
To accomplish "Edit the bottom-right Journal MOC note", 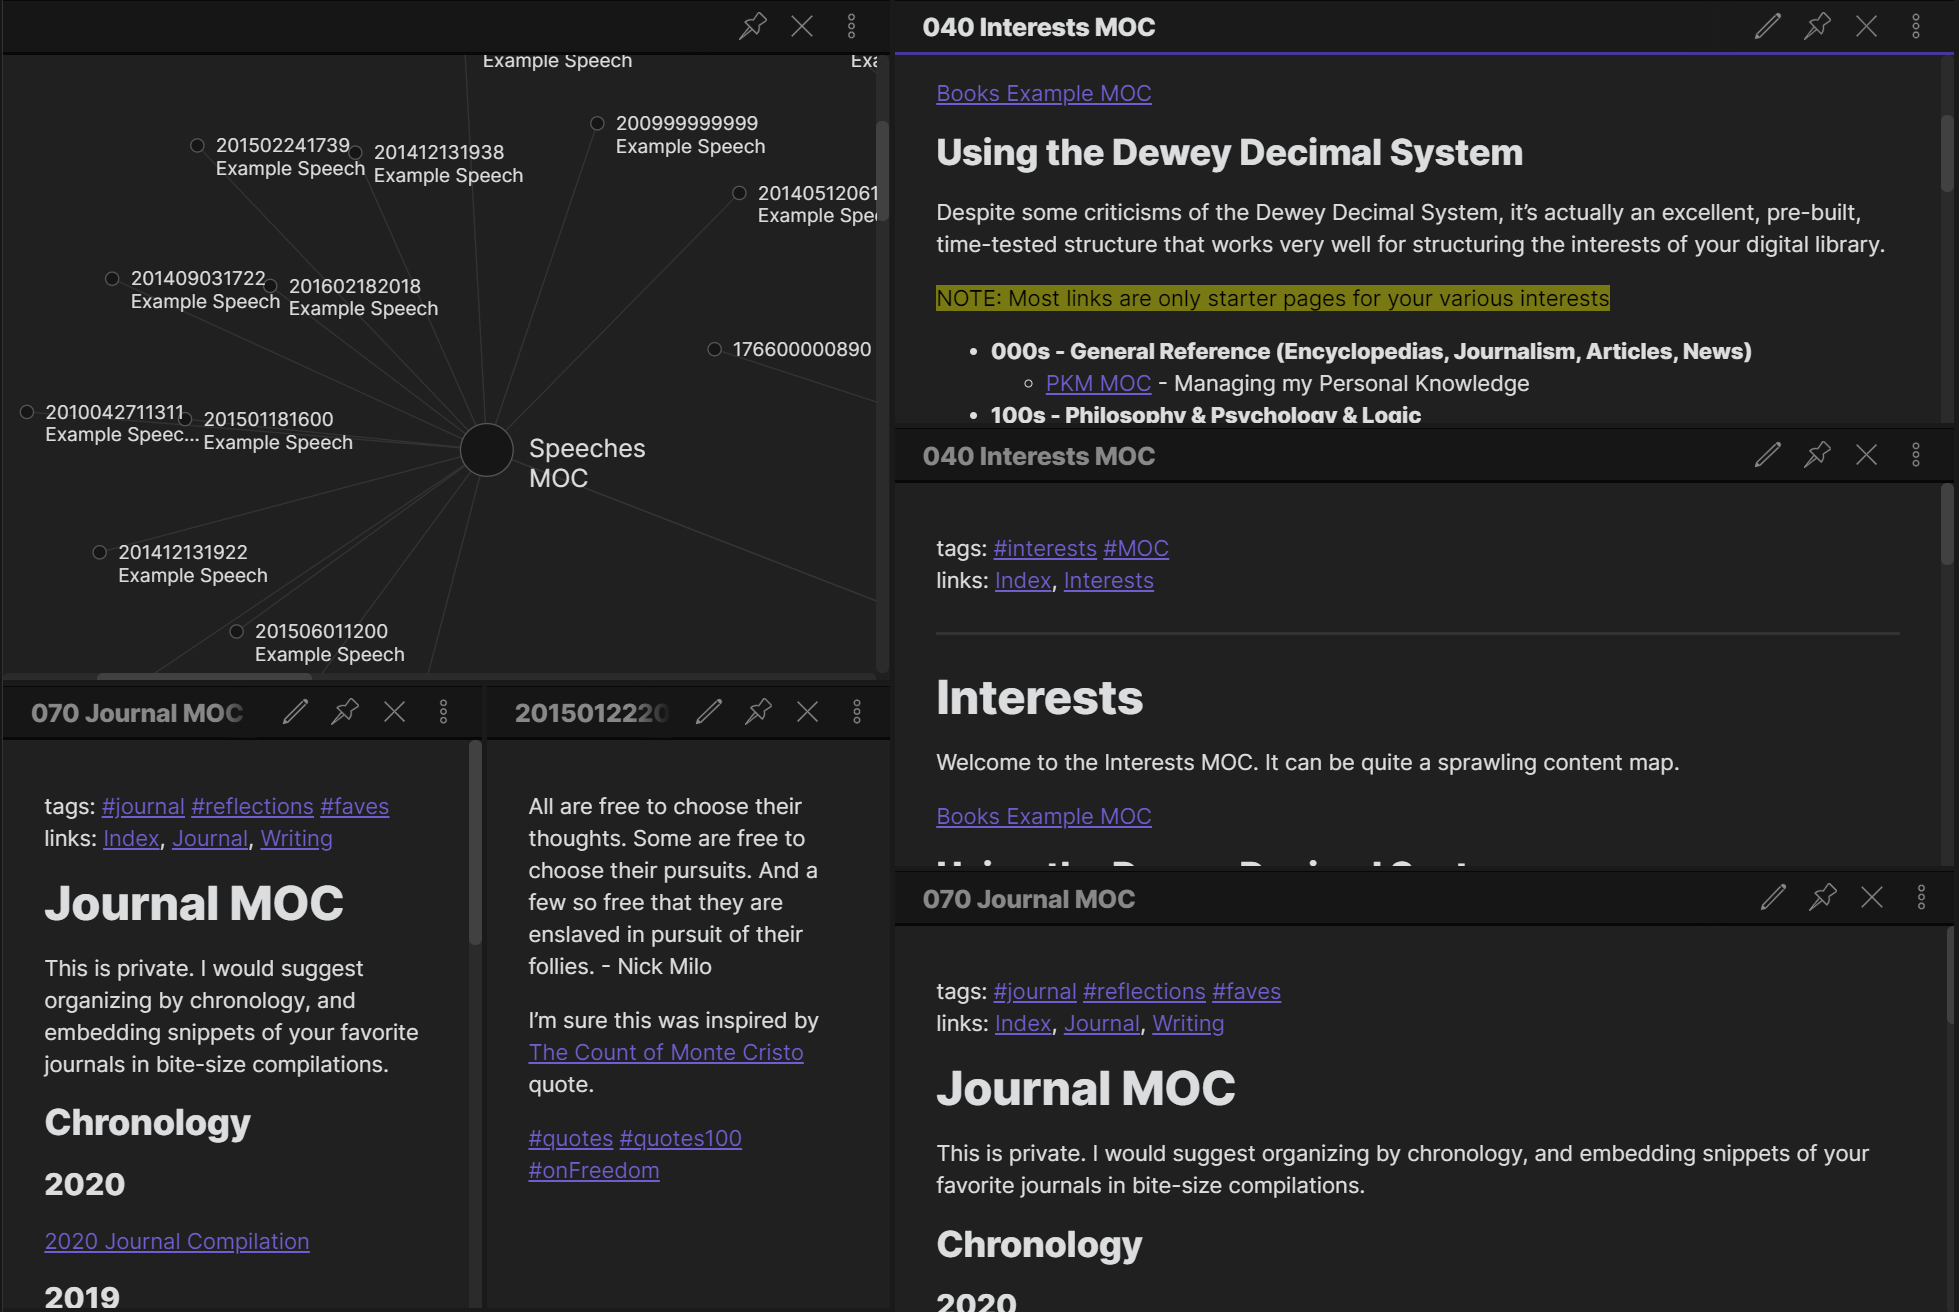I will (1772, 898).
